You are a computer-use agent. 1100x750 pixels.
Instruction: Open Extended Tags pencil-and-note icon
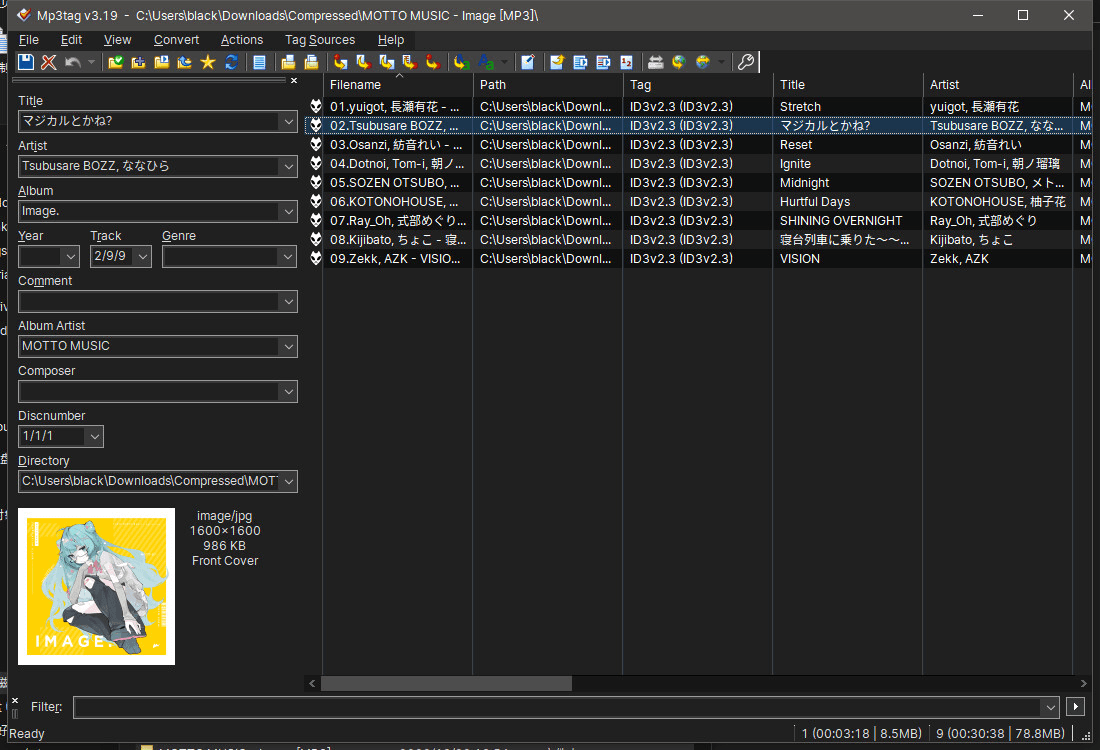coord(527,62)
